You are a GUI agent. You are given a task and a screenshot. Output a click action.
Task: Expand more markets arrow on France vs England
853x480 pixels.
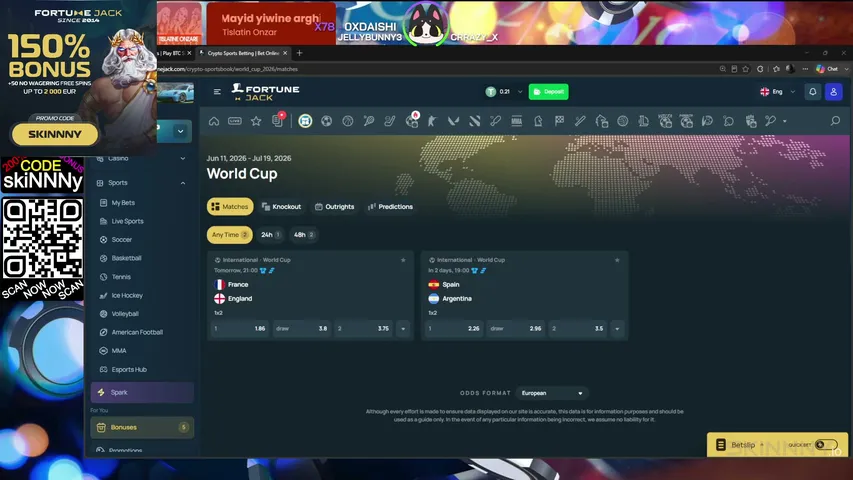coord(403,329)
